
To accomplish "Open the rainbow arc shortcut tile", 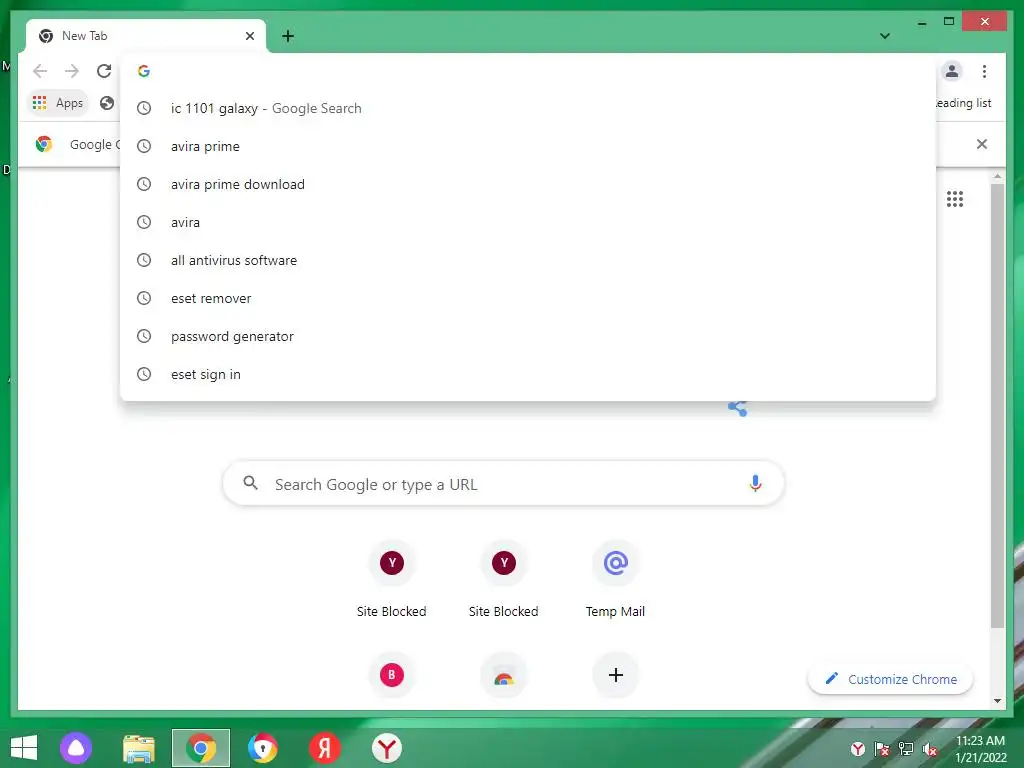I will [x=504, y=675].
